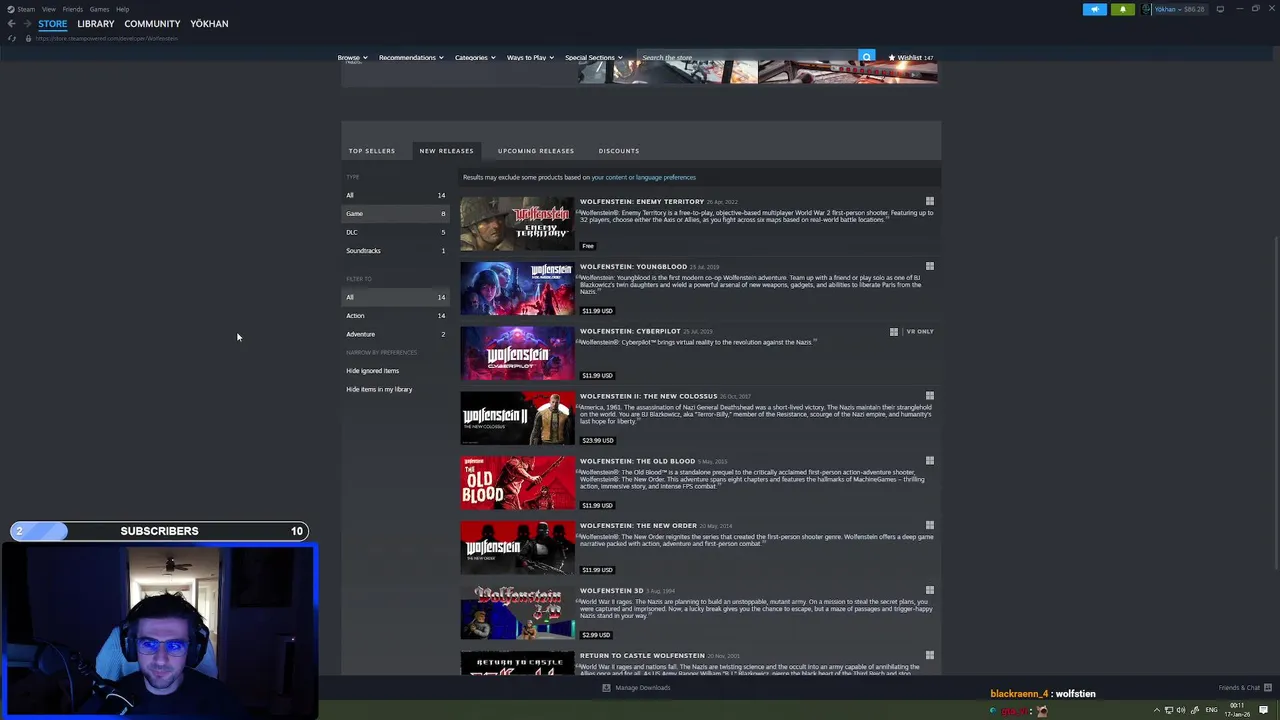1280x720 pixels.
Task: Open Friends & Chat icon
Action: 1266,688
